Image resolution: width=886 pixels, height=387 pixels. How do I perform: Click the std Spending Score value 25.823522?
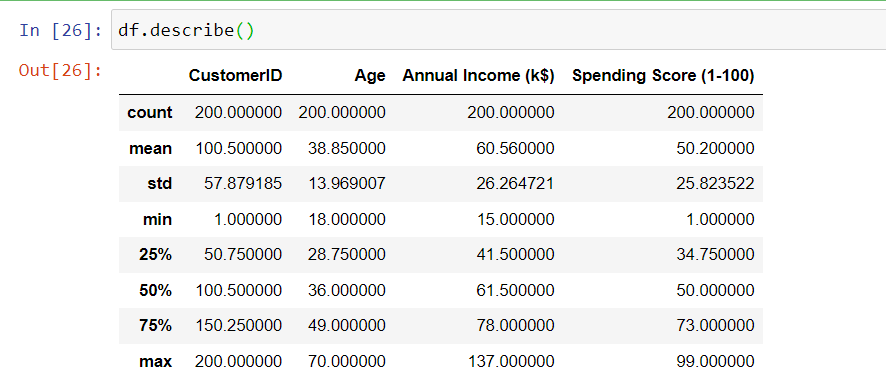coord(715,184)
